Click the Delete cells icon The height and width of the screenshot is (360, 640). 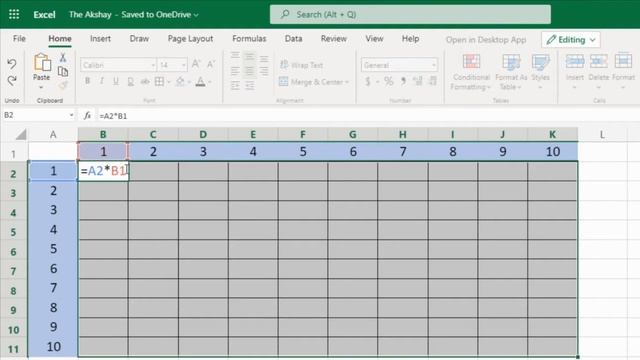tap(598, 62)
